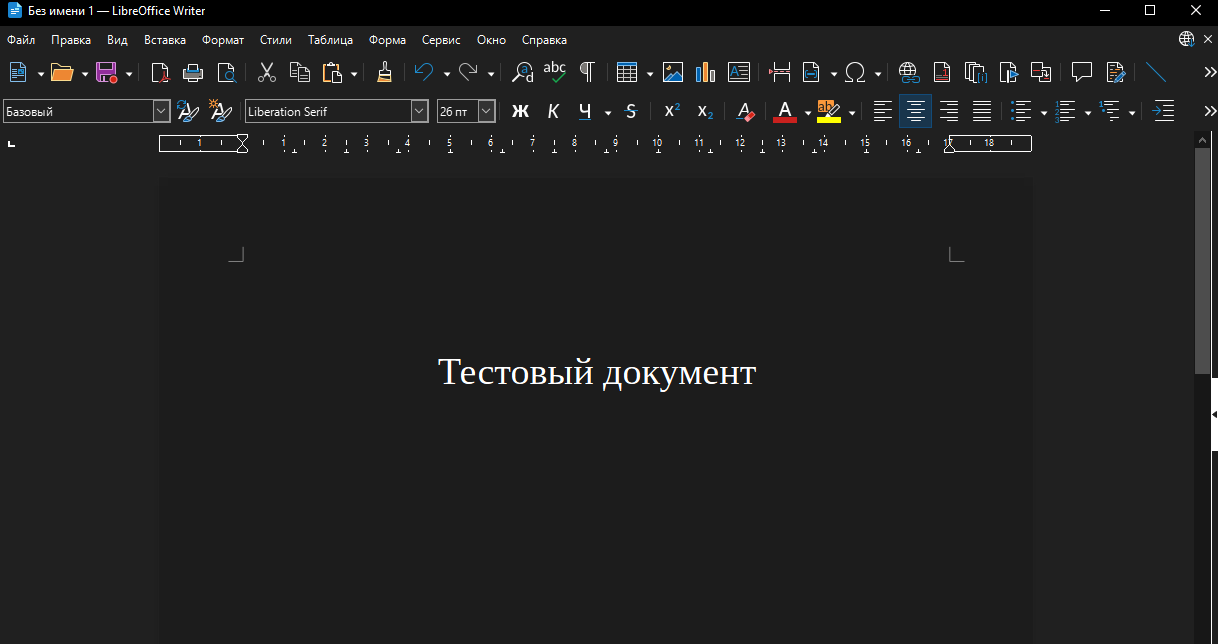Insert an image from the toolbar
The width and height of the screenshot is (1218, 644).
[x=673, y=72]
